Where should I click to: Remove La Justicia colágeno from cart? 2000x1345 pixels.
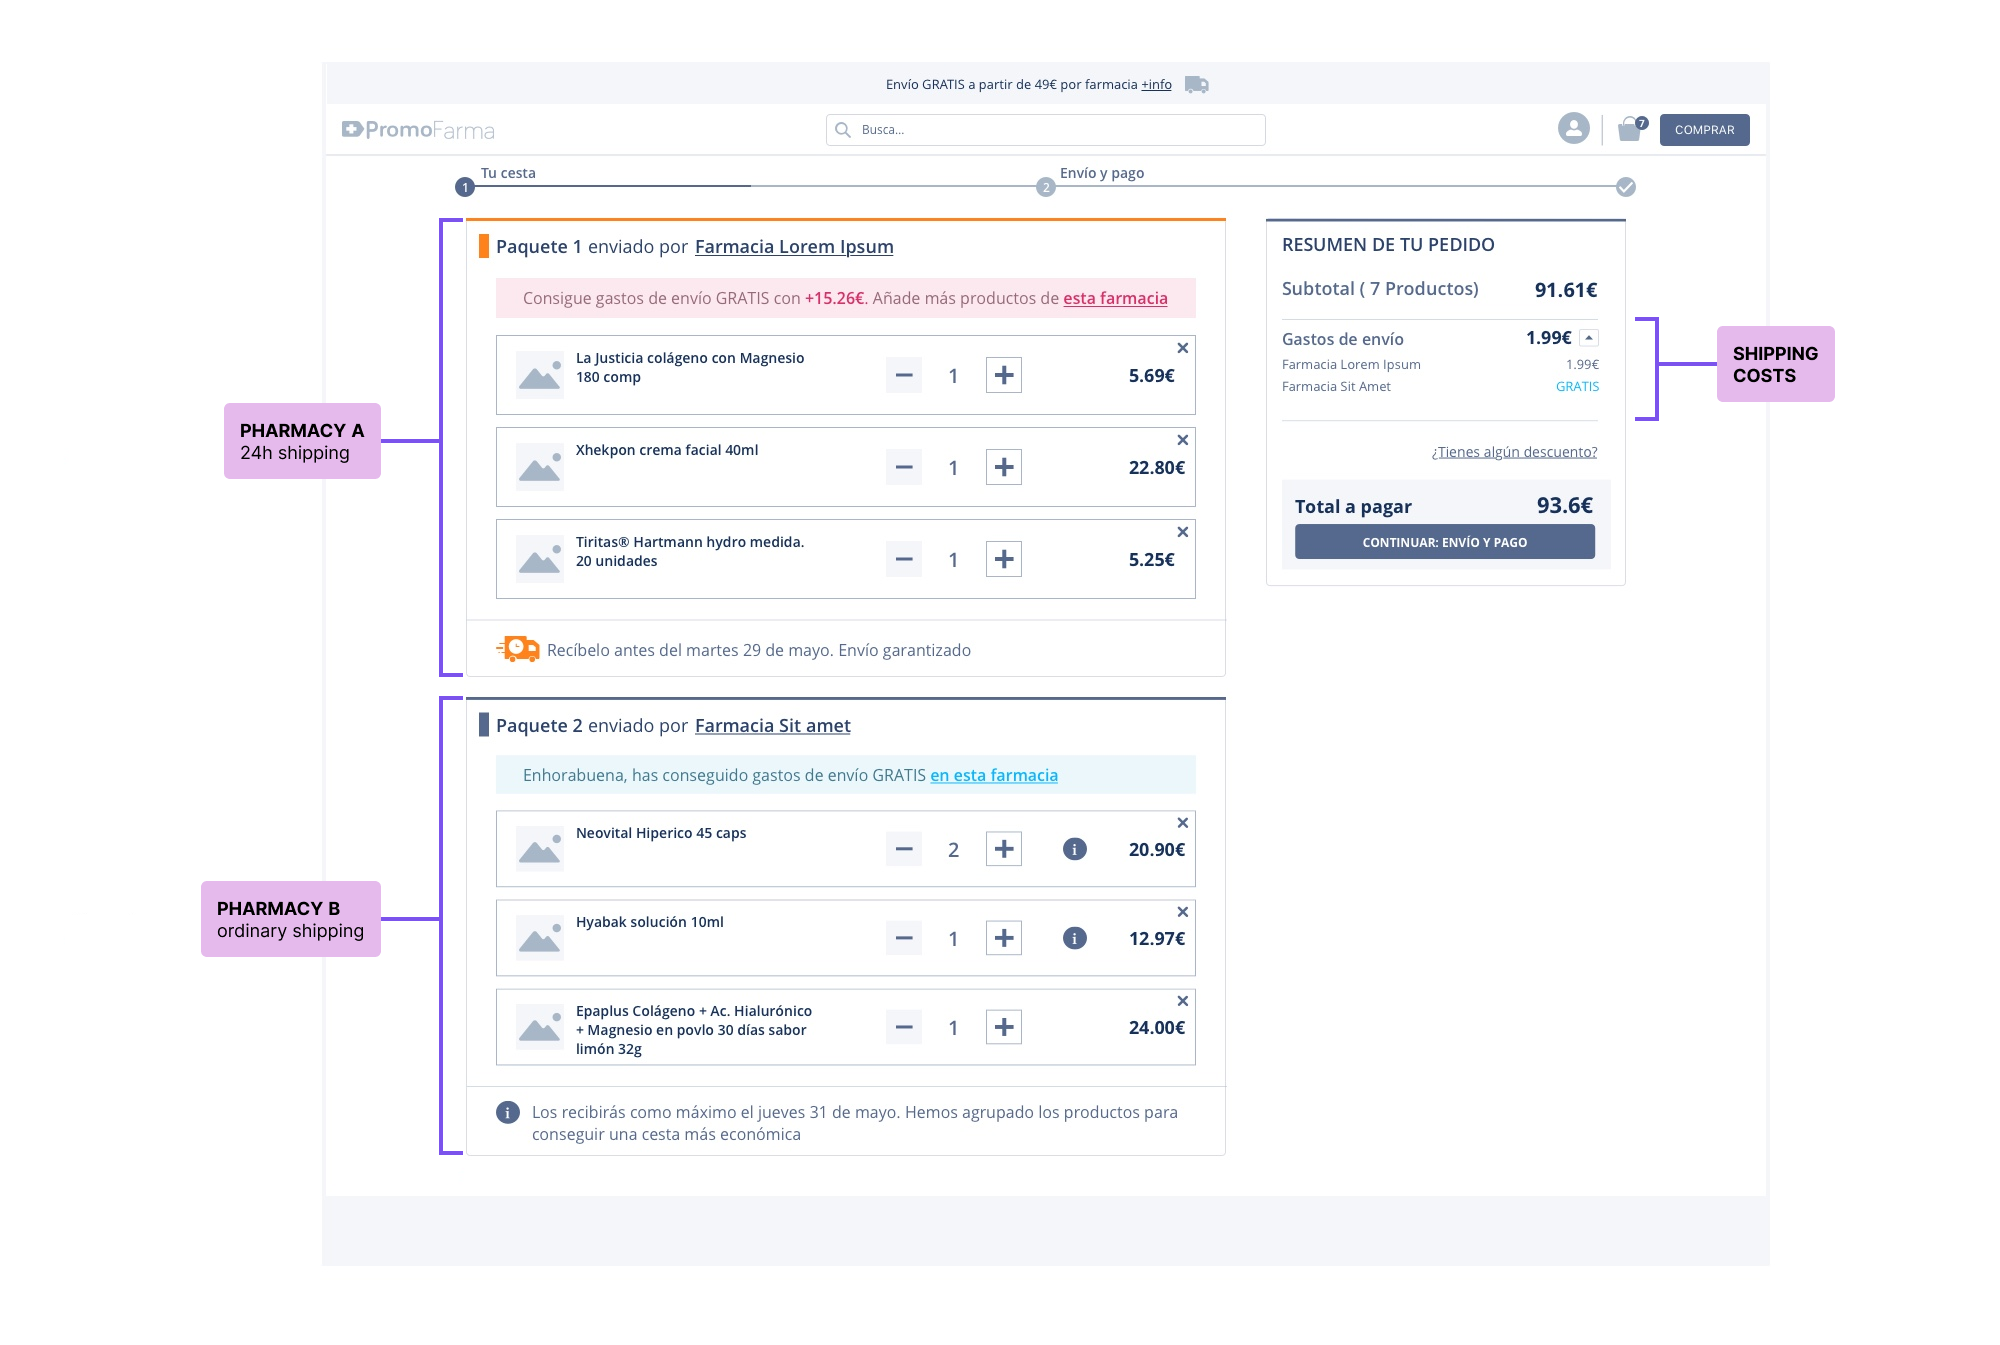pos(1183,348)
